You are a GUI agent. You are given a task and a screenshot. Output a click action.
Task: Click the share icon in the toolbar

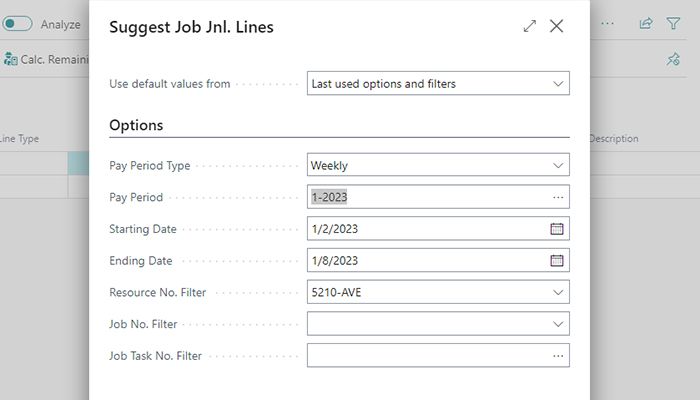click(x=646, y=24)
